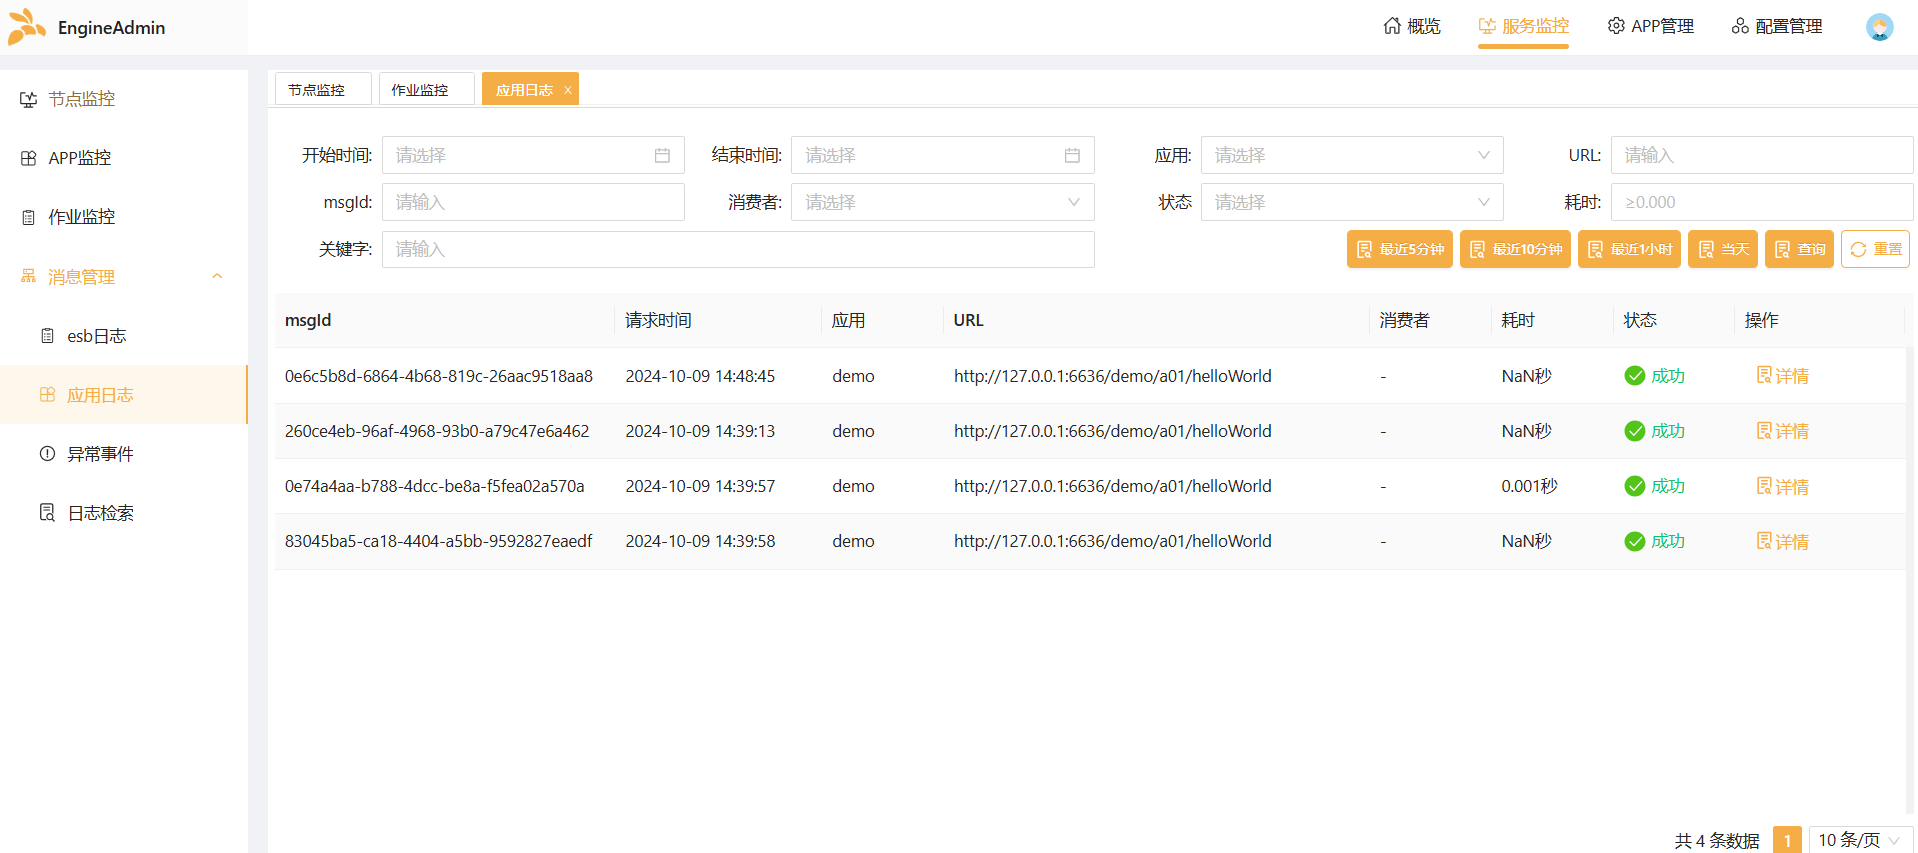Select msgId 0e74a4aa-b788-4dcc-be8a-f5fea02a570a
This screenshot has height=853, width=1918.
[435, 486]
